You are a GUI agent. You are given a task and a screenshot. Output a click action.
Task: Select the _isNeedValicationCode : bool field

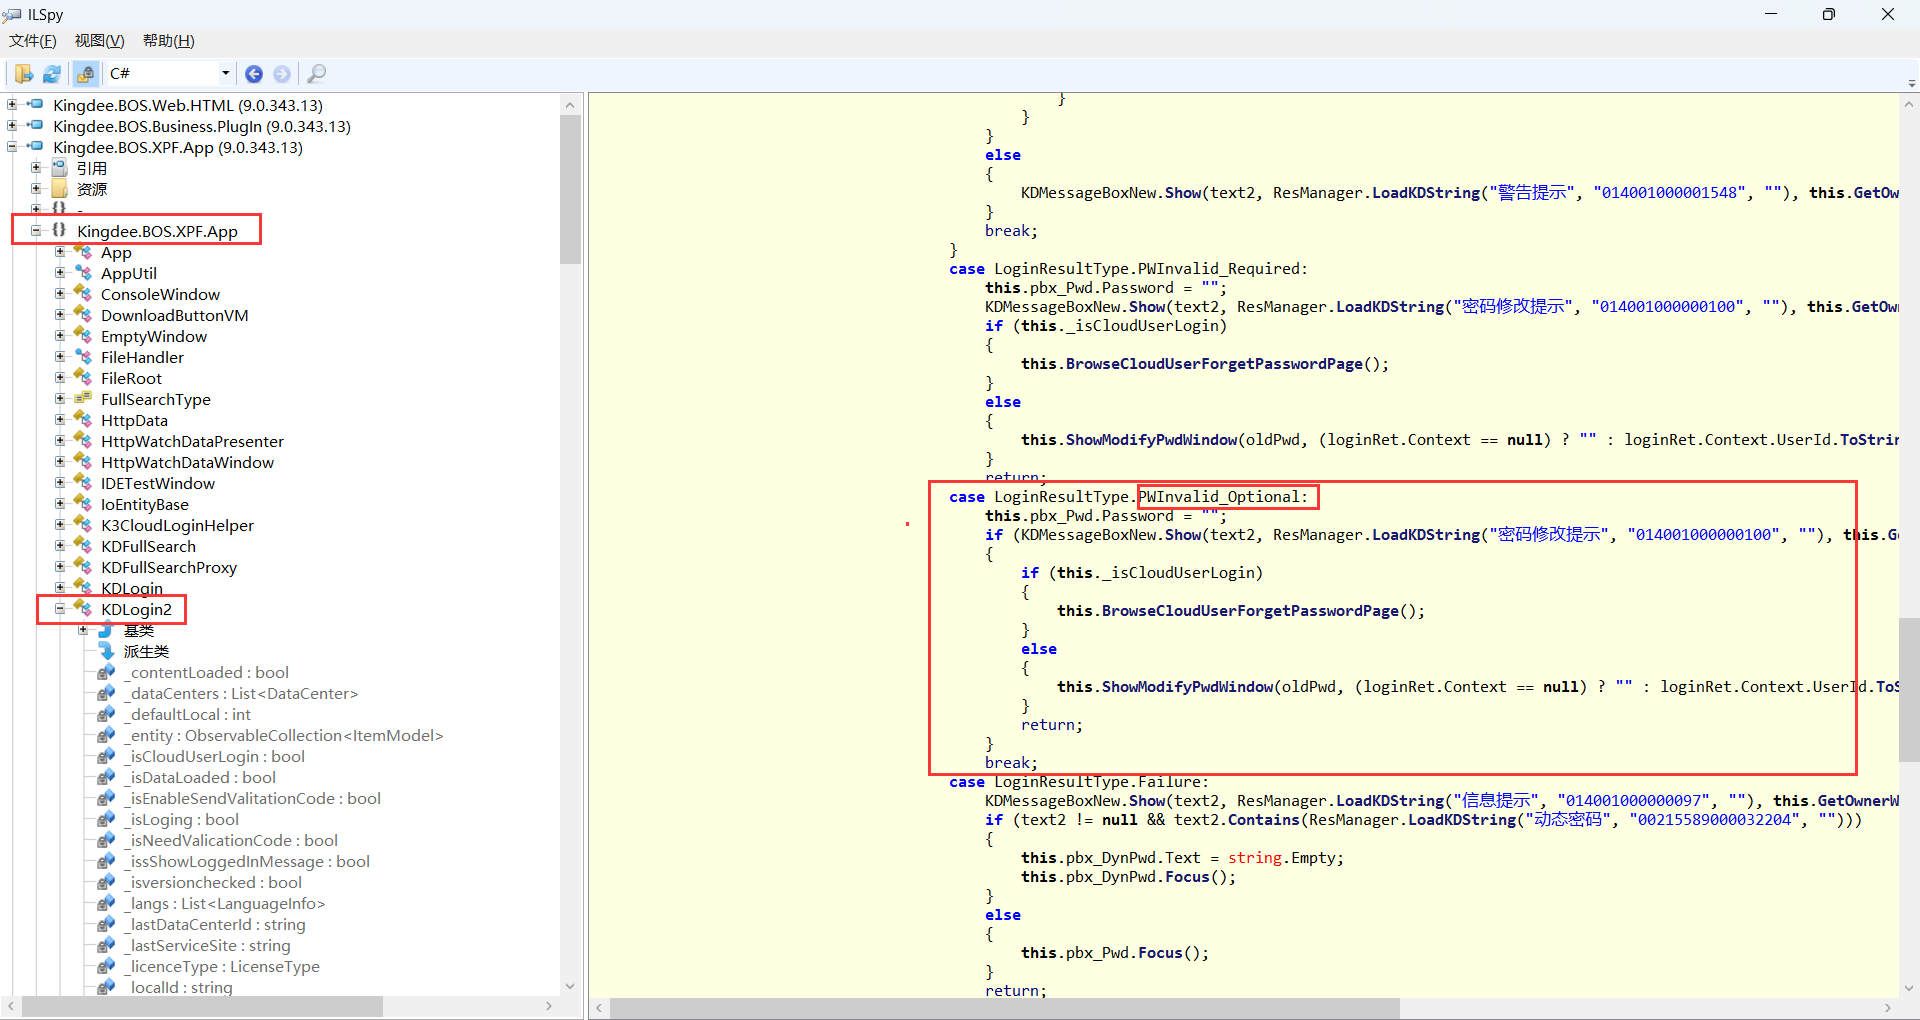pyautogui.click(x=230, y=840)
